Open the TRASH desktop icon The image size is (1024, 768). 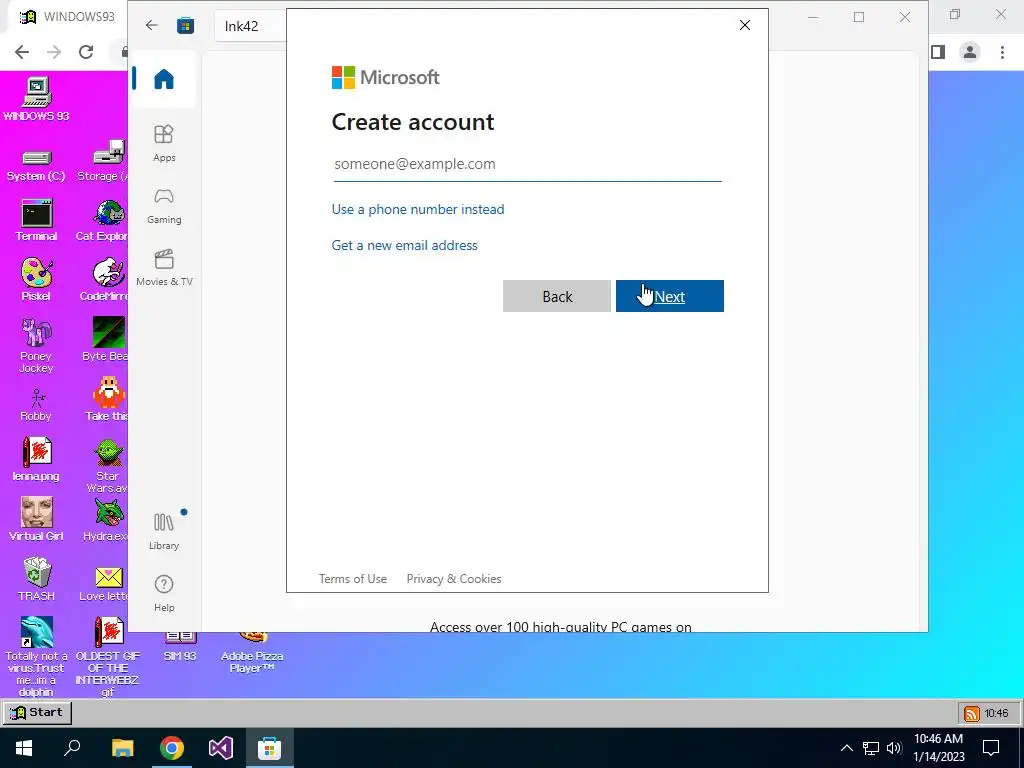(36, 579)
